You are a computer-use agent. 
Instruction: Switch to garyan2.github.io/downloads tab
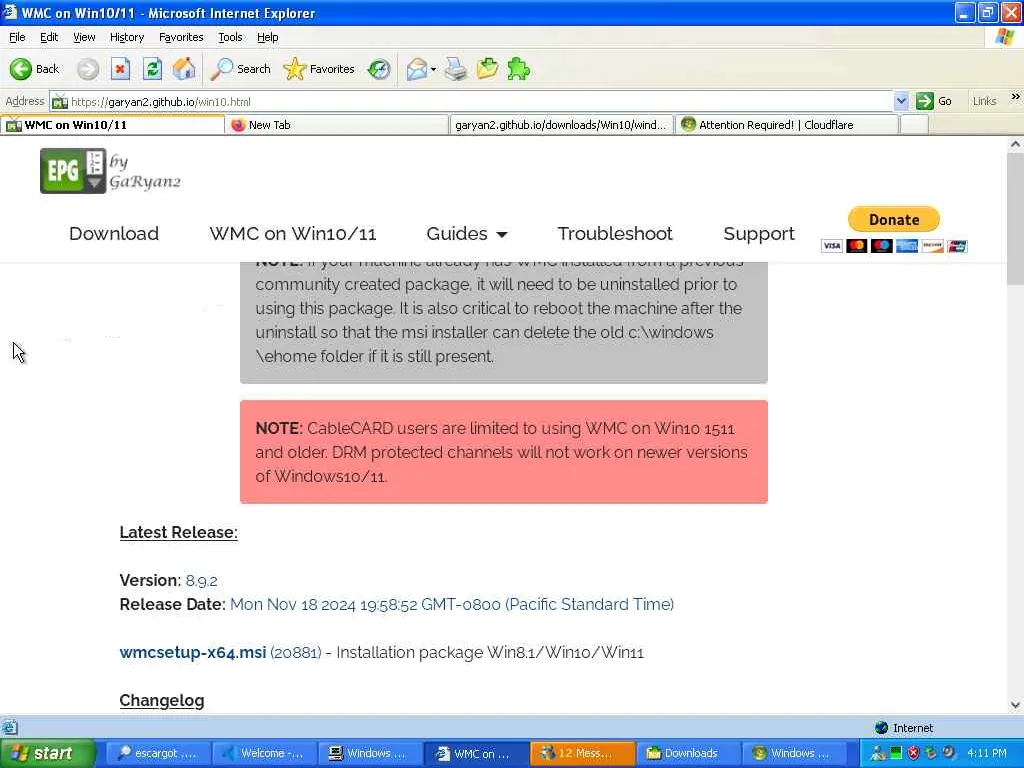coord(561,125)
